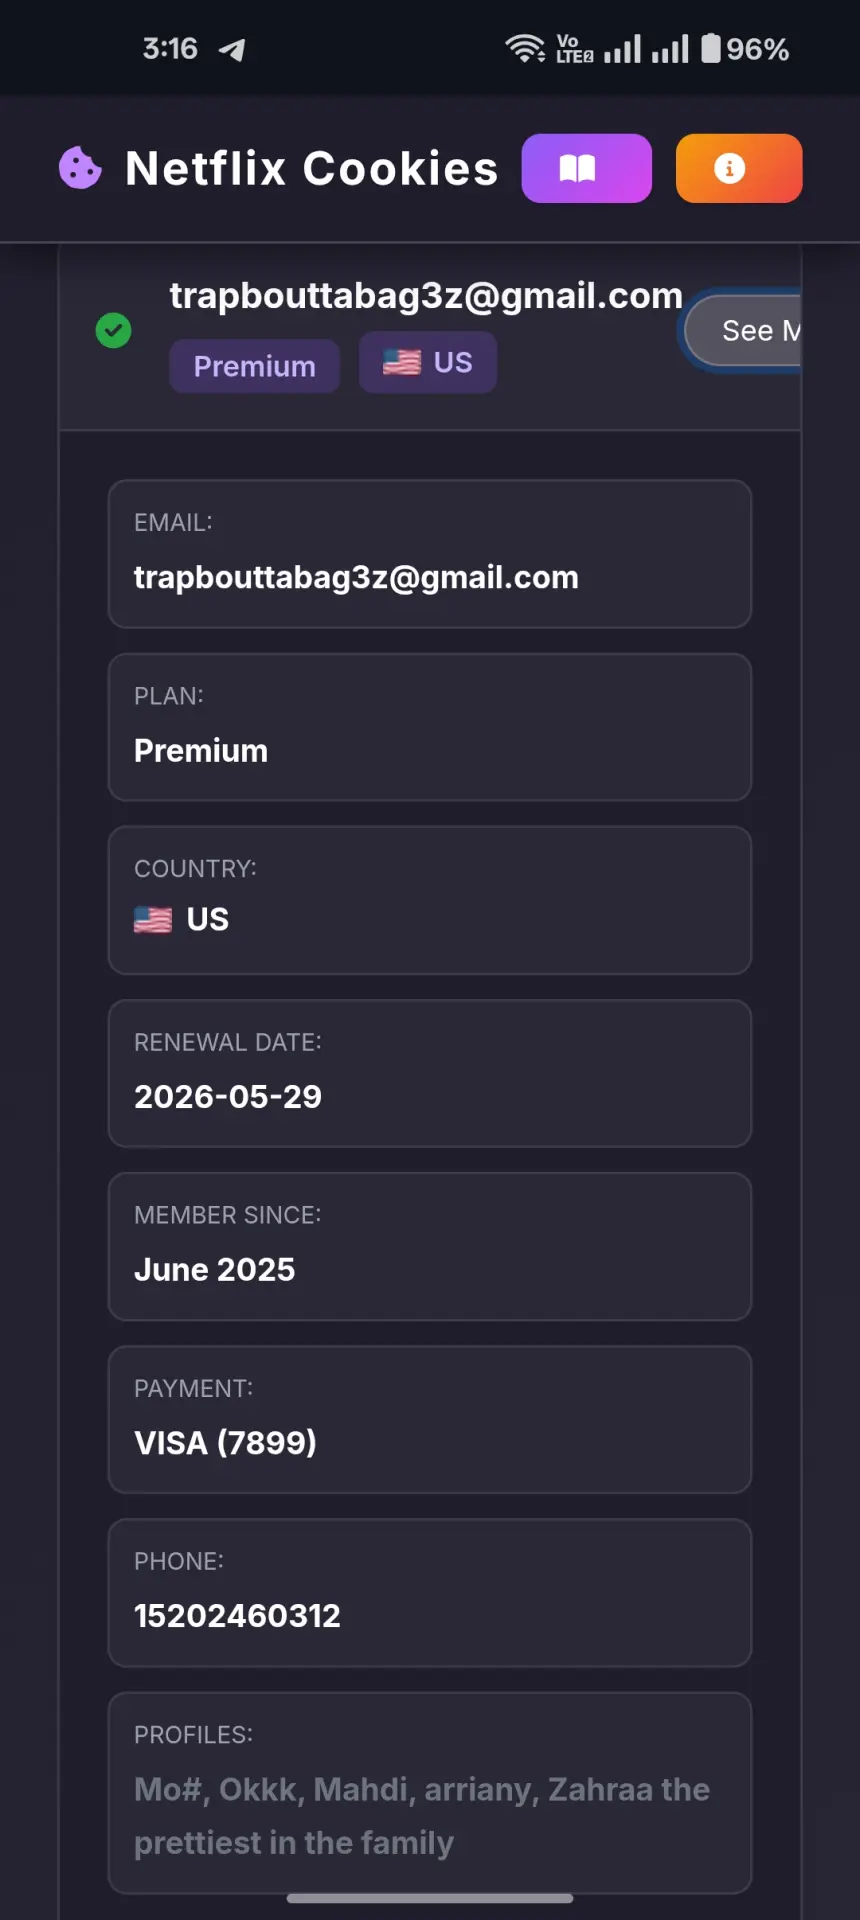Image resolution: width=860 pixels, height=1920 pixels.
Task: Open the purple book guide button
Action: (x=587, y=168)
